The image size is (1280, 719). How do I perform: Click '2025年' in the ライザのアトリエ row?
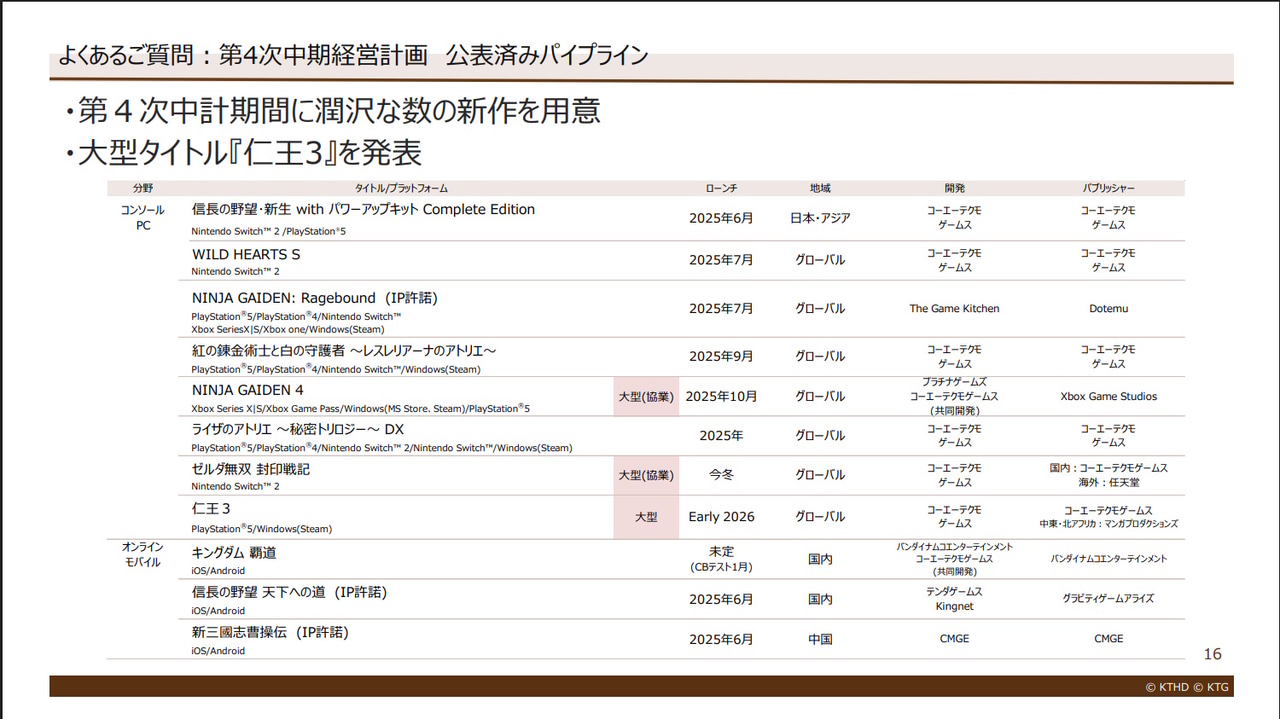point(721,436)
